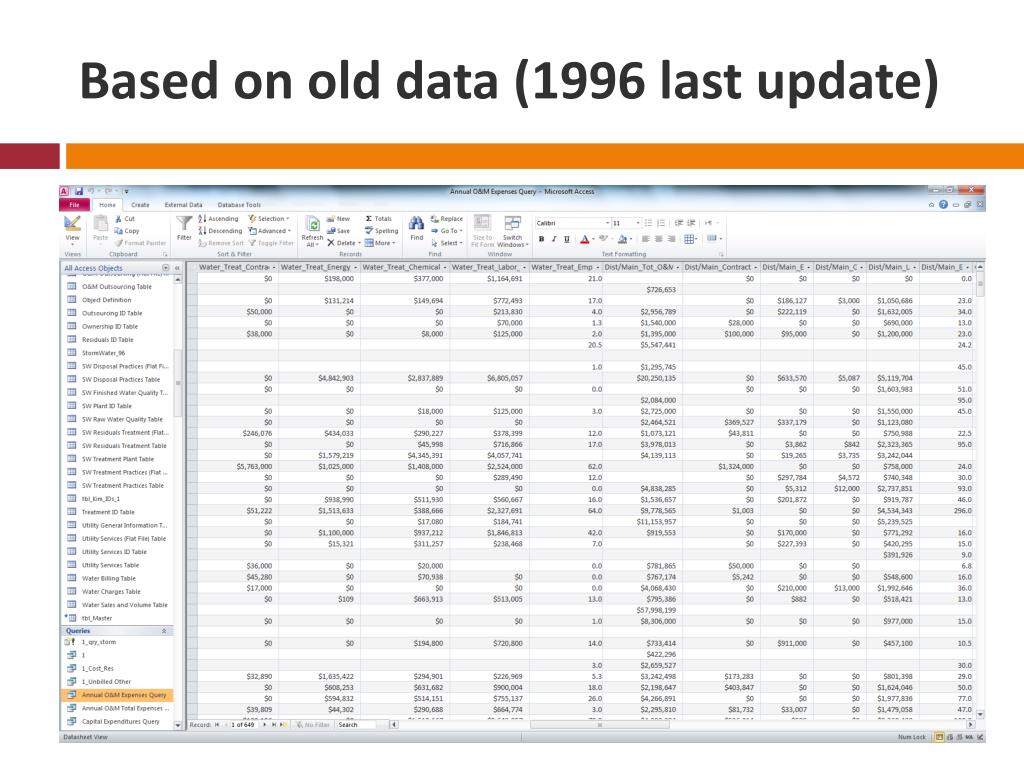Open the View button in Views group
Screen dimensions: 1024x768
point(72,229)
